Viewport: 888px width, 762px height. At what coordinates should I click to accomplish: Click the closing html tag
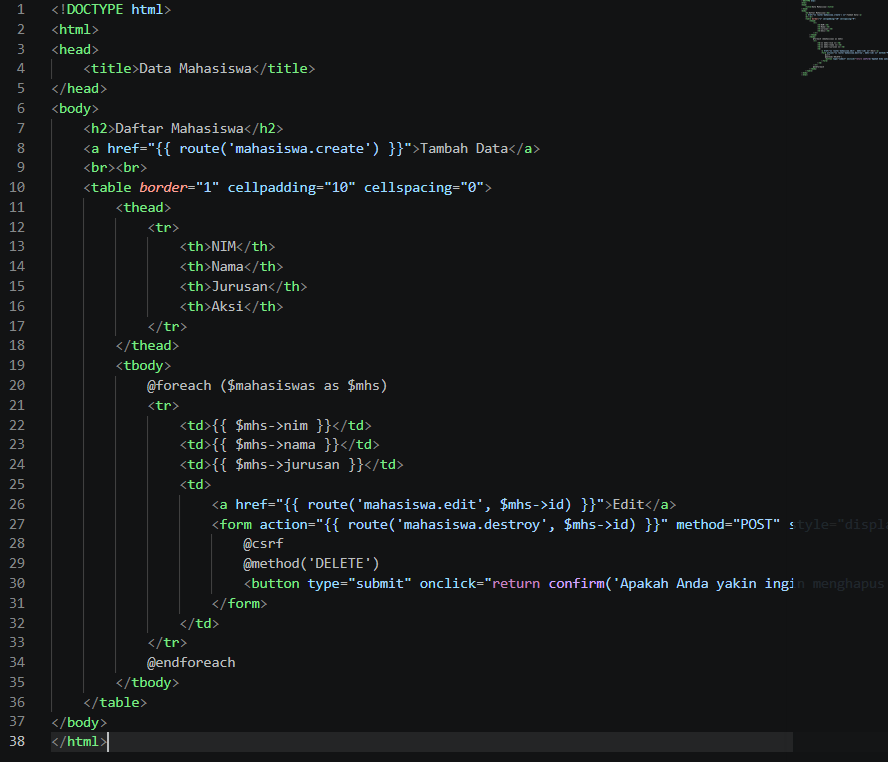tap(79, 741)
